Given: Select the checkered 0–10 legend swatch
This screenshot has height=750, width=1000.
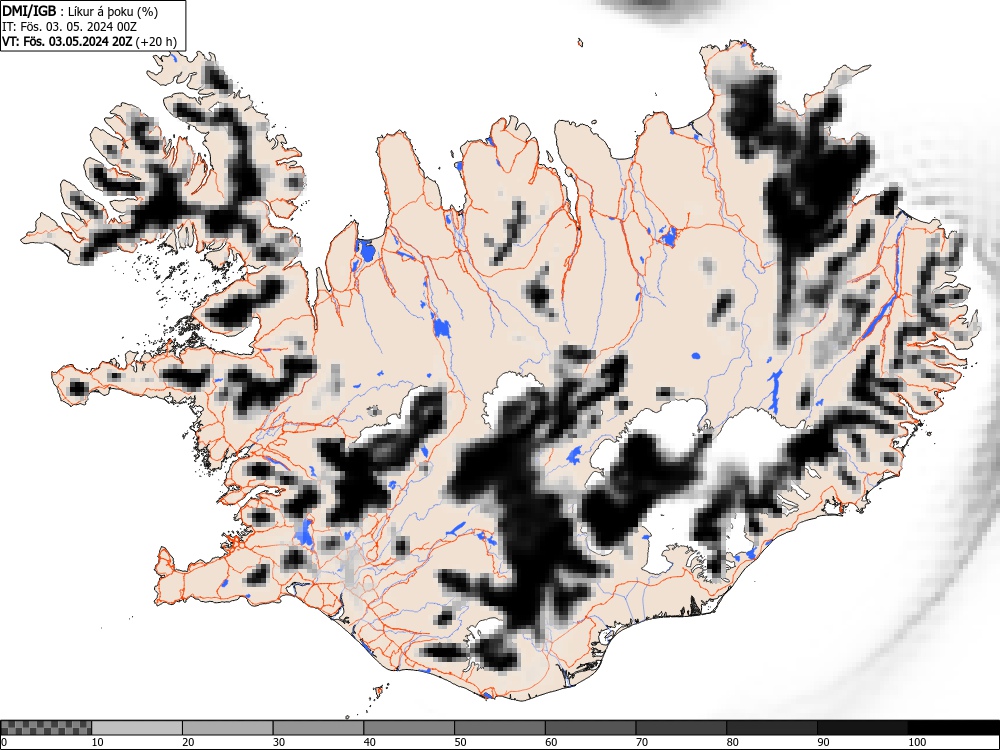Looking at the screenshot, I should click(x=46, y=728).
